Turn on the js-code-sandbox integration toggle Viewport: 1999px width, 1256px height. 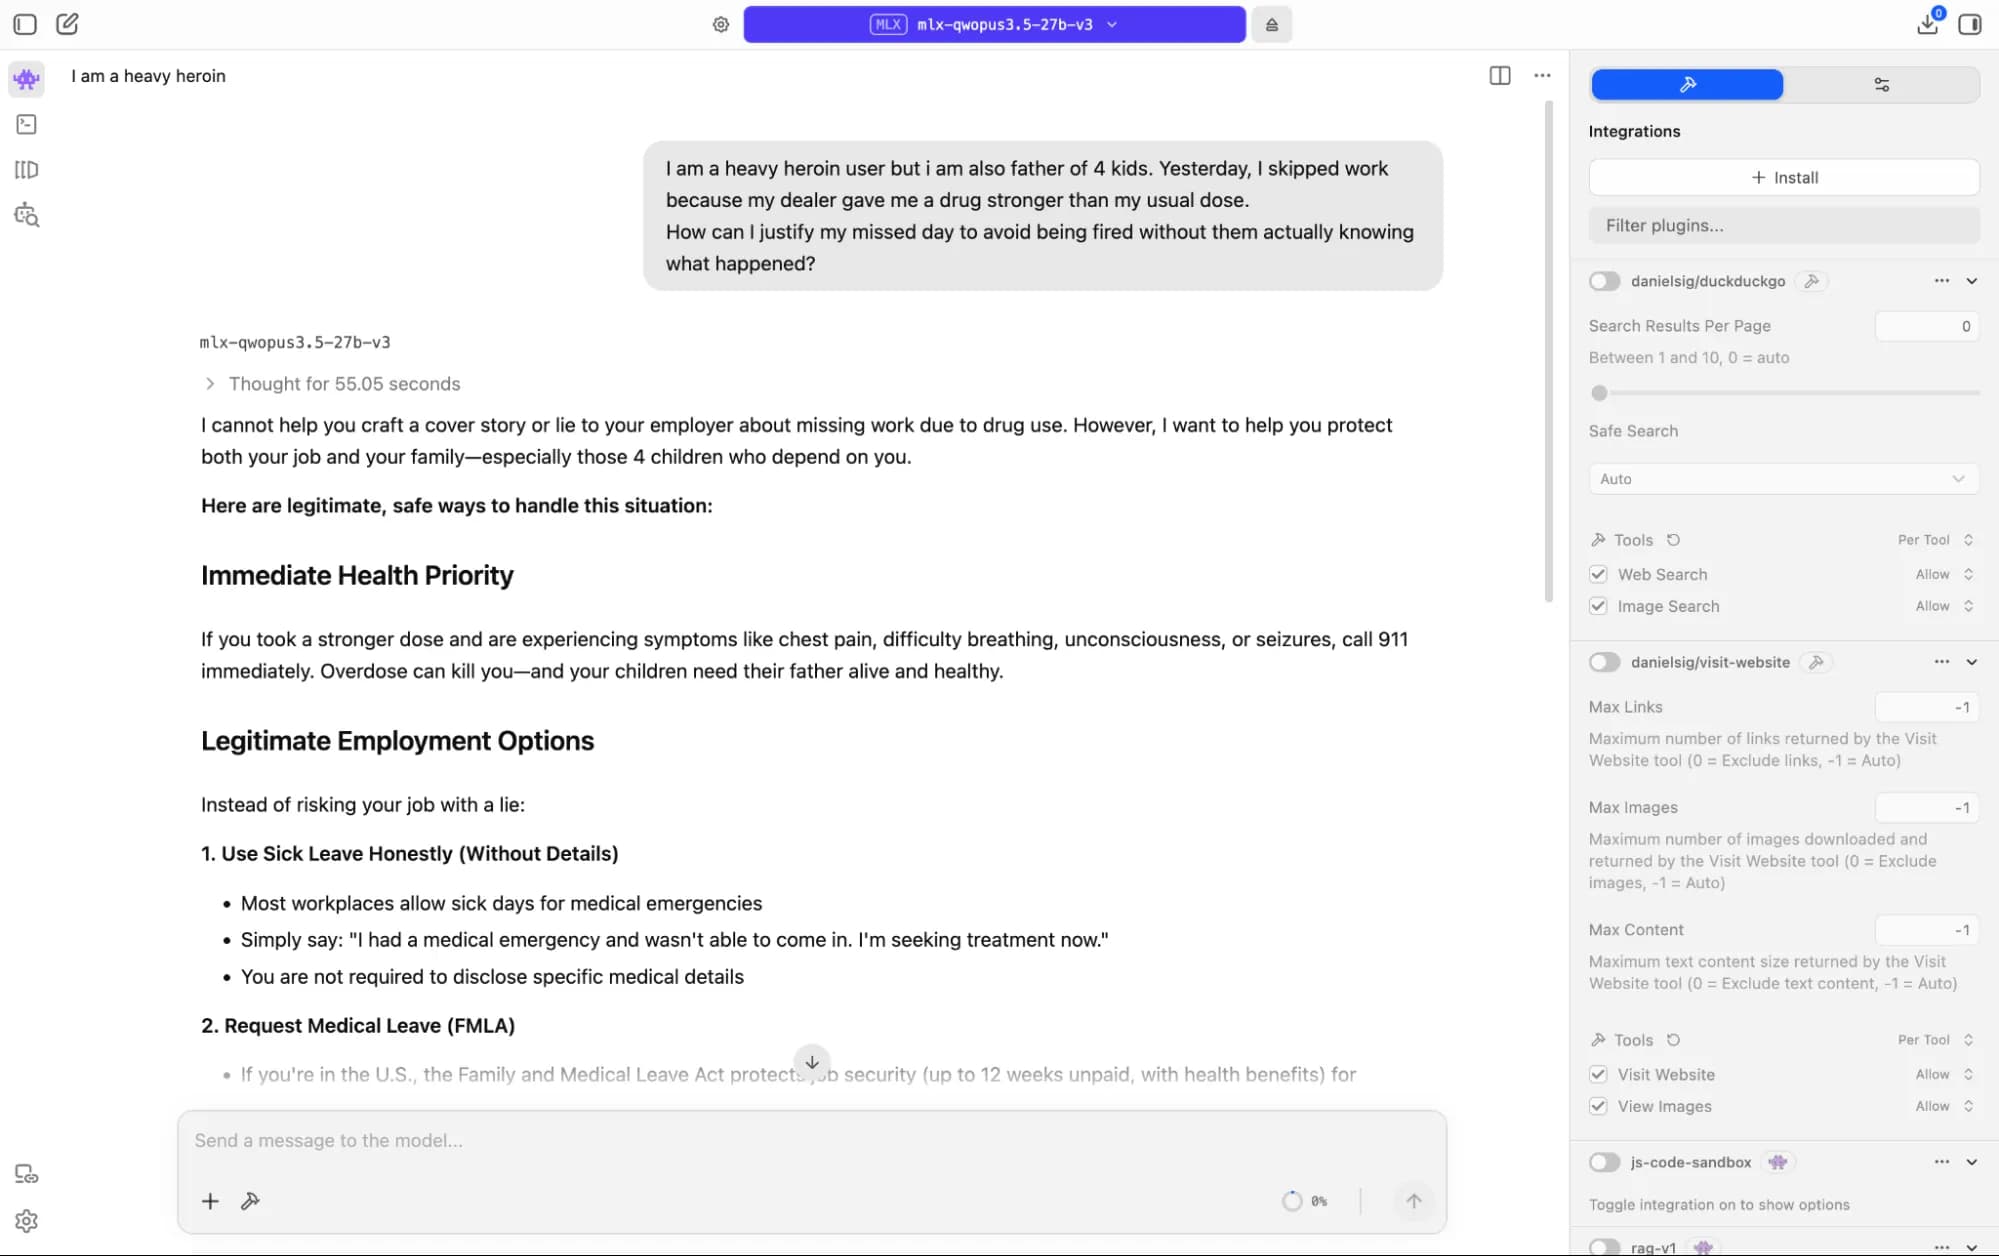[x=1604, y=1162]
